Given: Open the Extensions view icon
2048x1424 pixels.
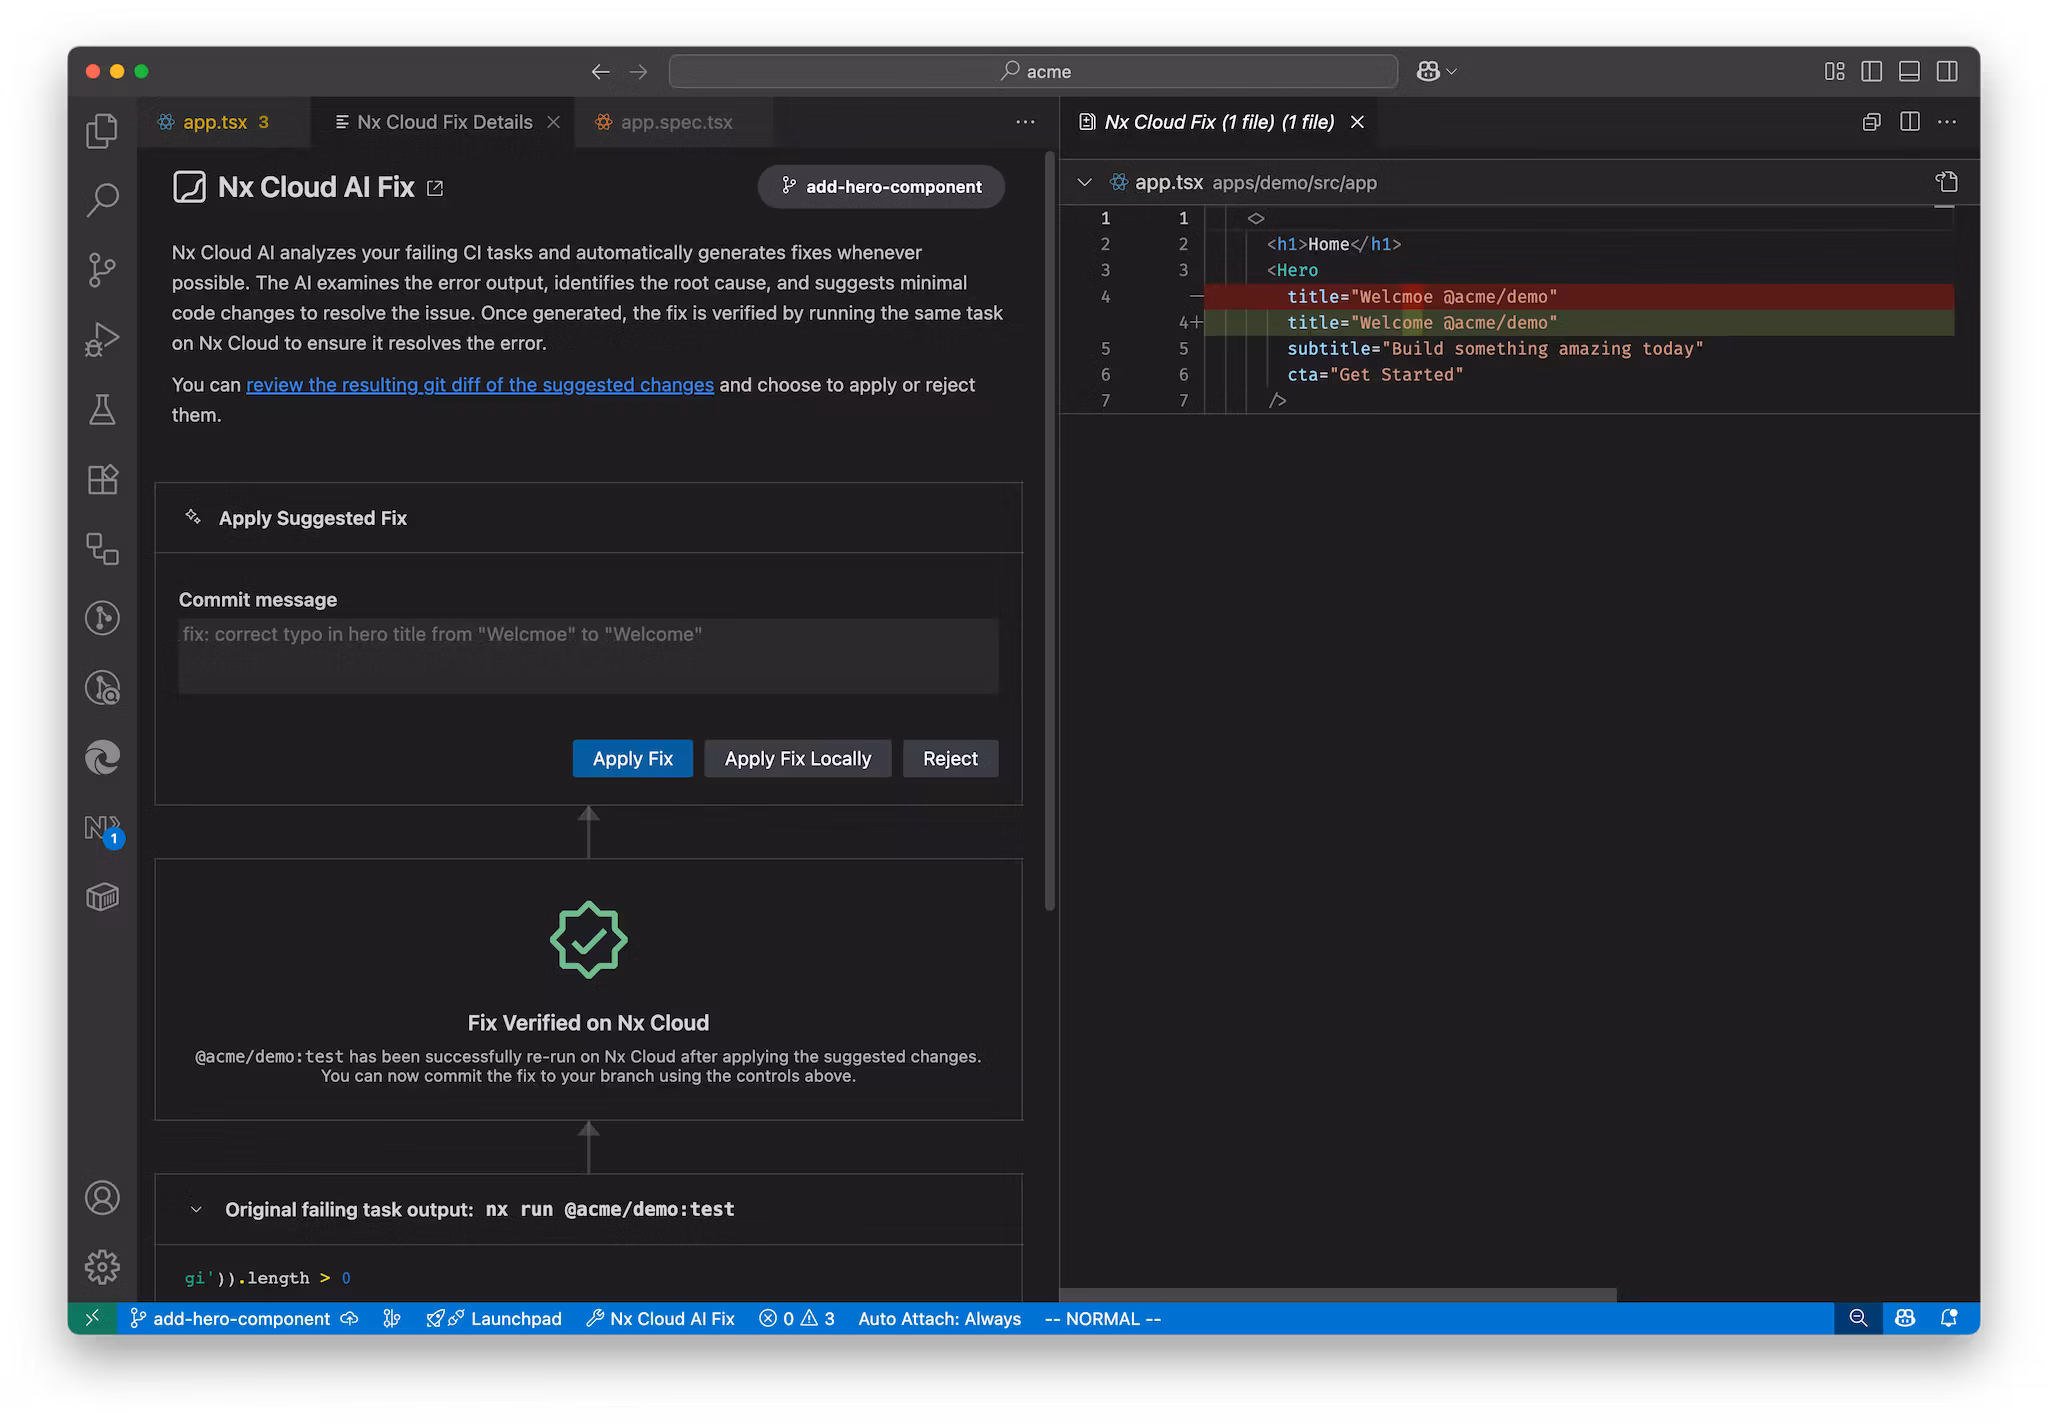Looking at the screenshot, I should tap(102, 480).
